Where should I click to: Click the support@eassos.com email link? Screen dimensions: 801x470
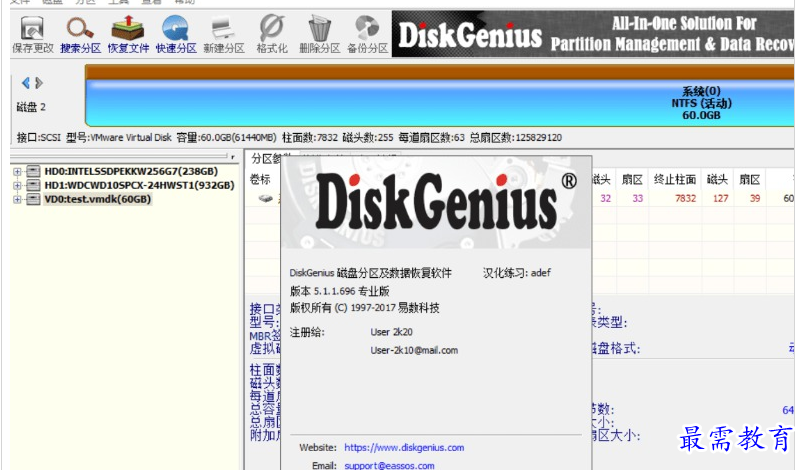(389, 465)
